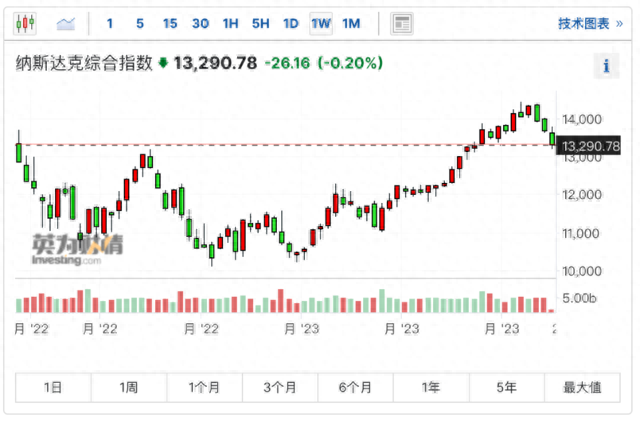This screenshot has height=421, width=640.
Task: Select the 最大值 range button
Action: coord(582,387)
